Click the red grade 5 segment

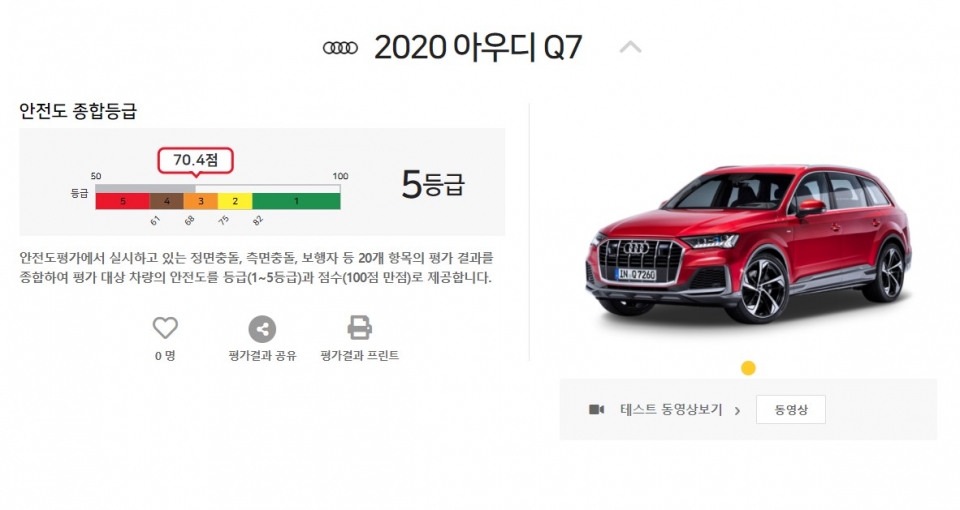tap(122, 201)
